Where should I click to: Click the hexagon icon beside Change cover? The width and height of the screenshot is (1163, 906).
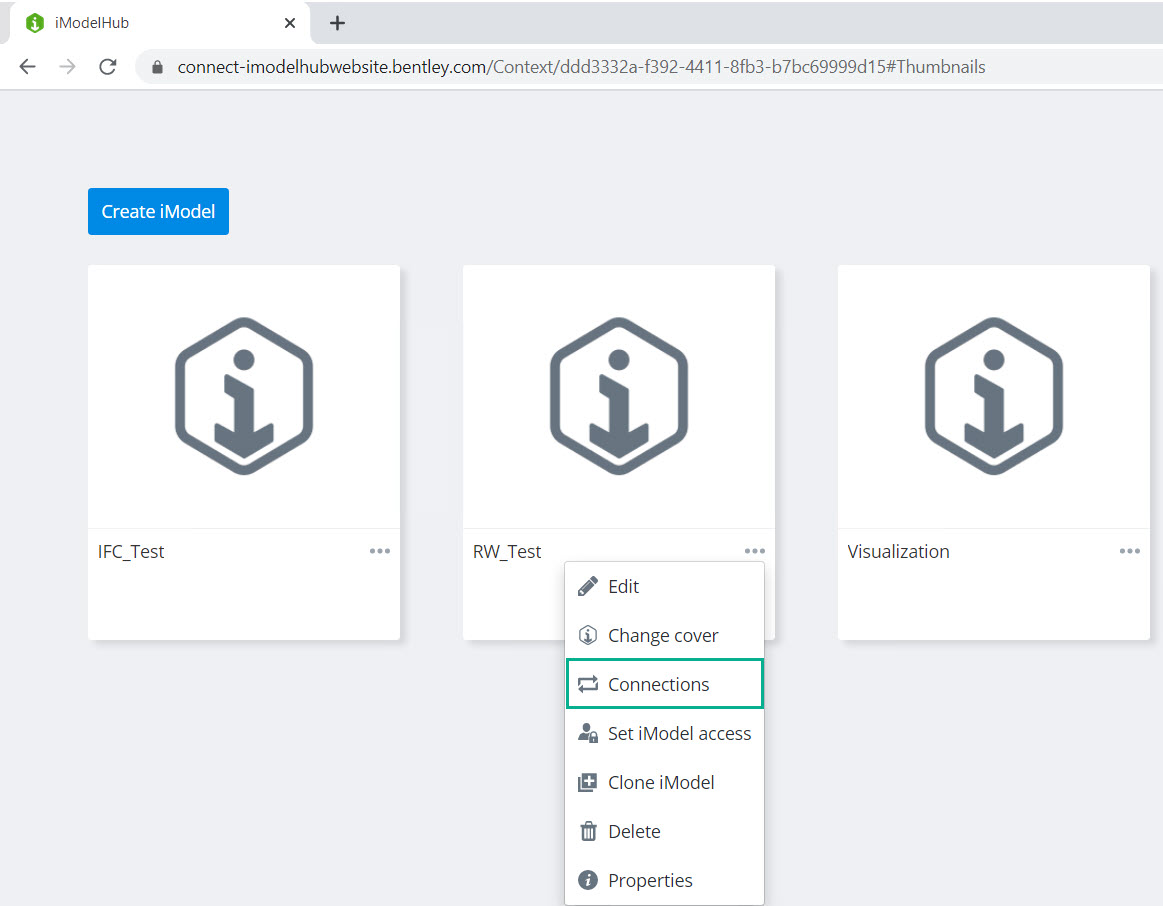coord(587,635)
